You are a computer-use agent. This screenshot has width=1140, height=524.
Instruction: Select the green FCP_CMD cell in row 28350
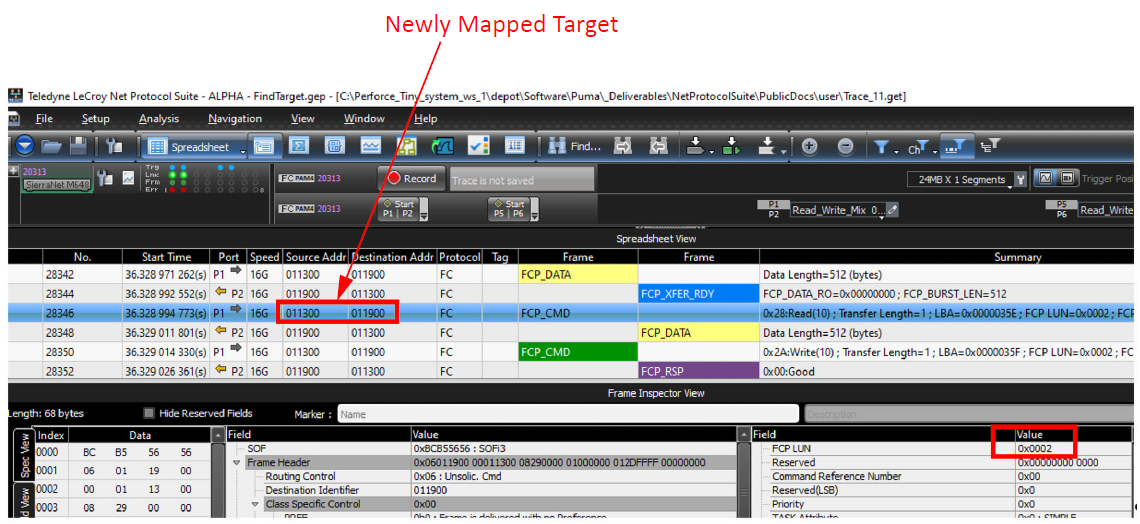[x=578, y=352]
